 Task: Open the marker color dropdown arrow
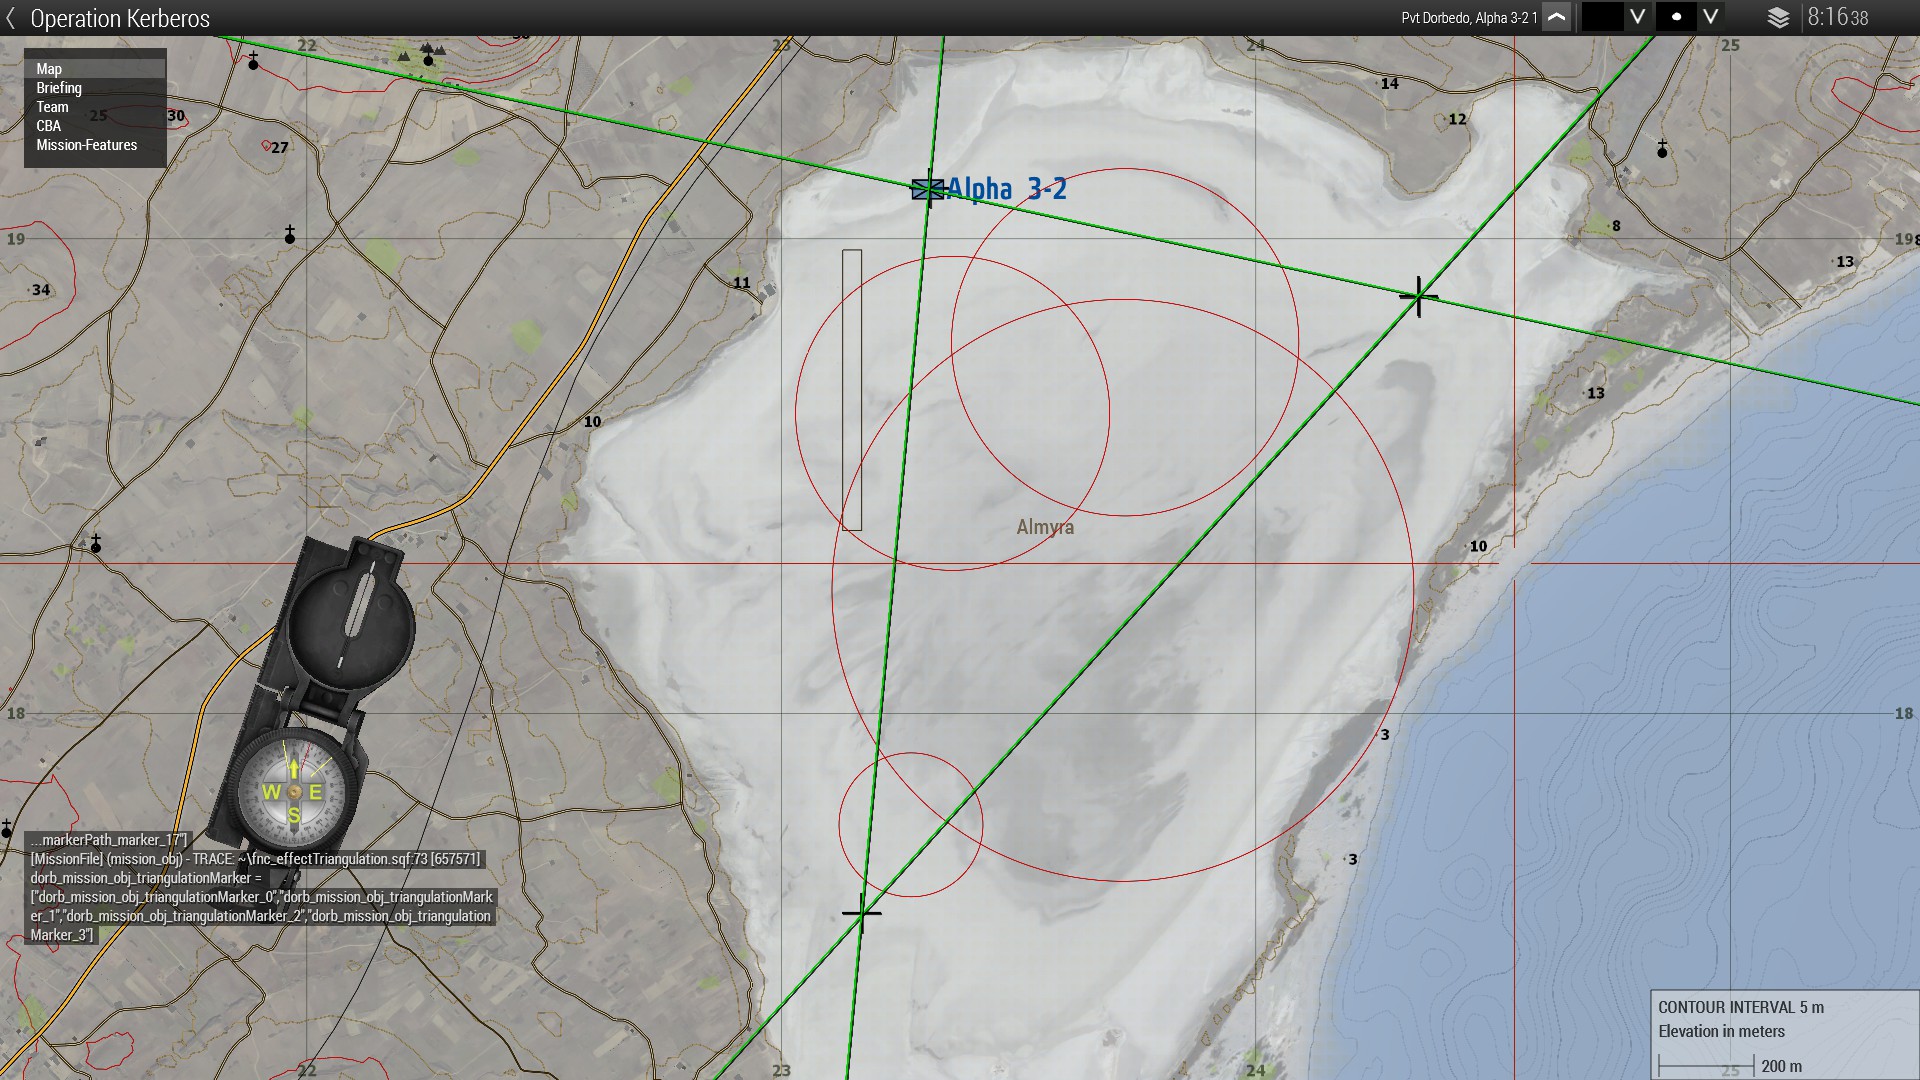point(1637,17)
